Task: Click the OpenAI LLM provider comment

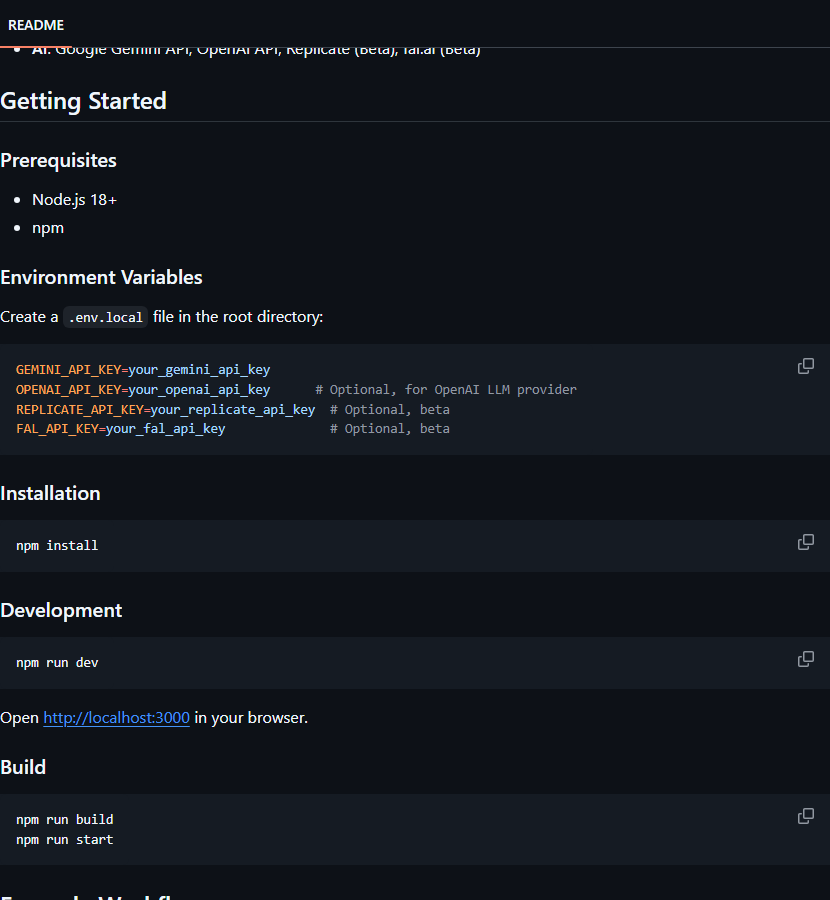Action: pyautogui.click(x=446, y=390)
